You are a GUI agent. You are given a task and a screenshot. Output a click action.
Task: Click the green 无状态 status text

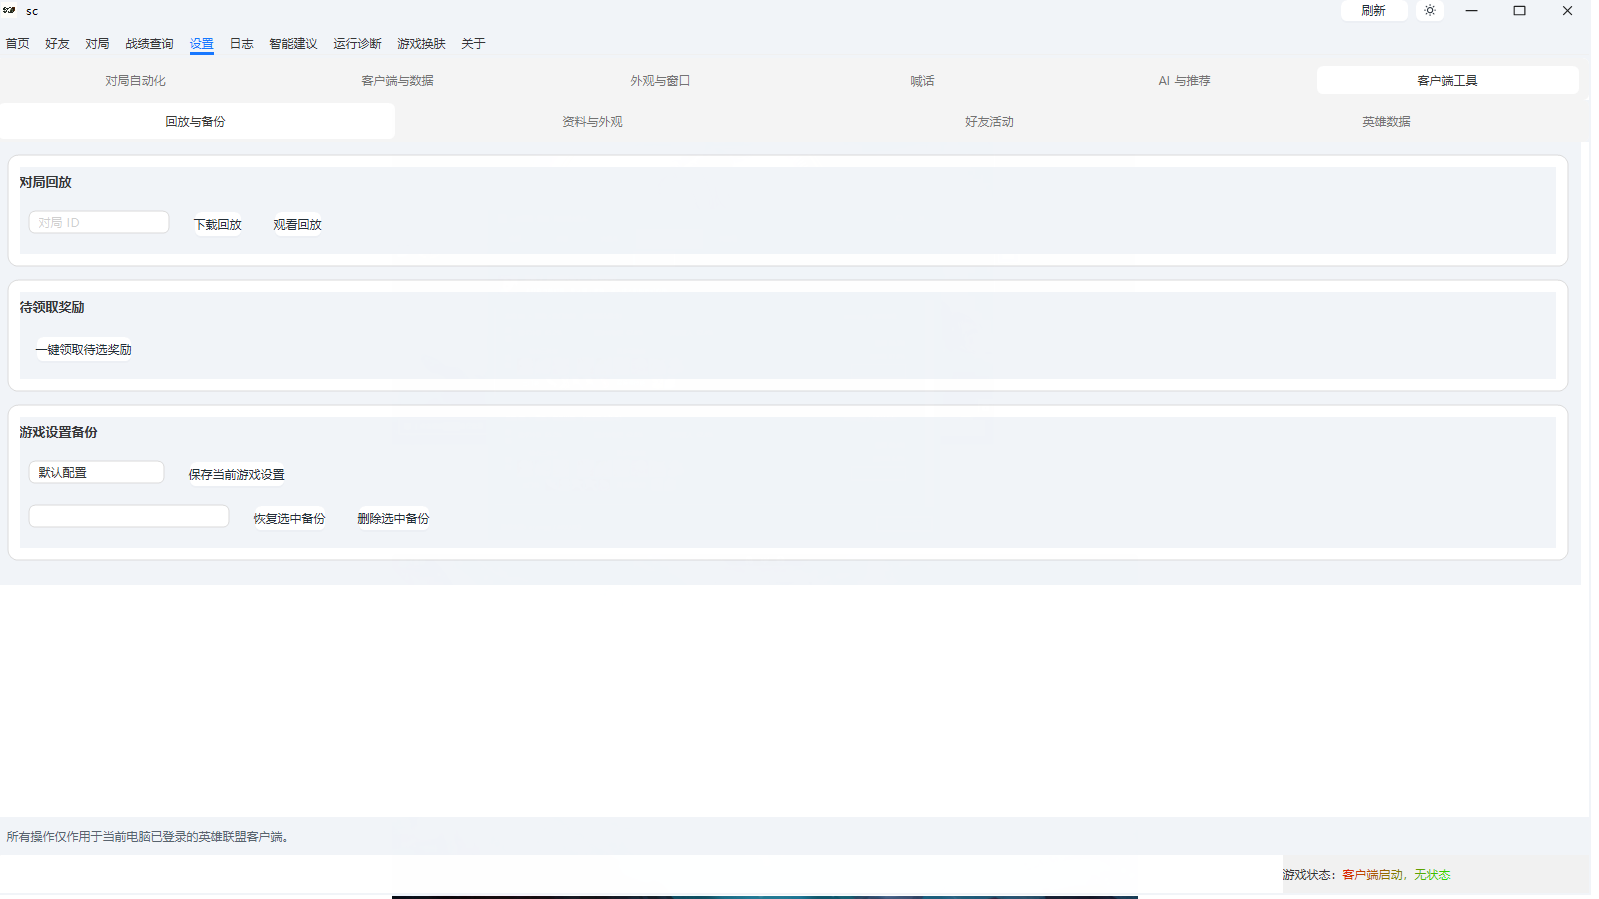(1432, 875)
